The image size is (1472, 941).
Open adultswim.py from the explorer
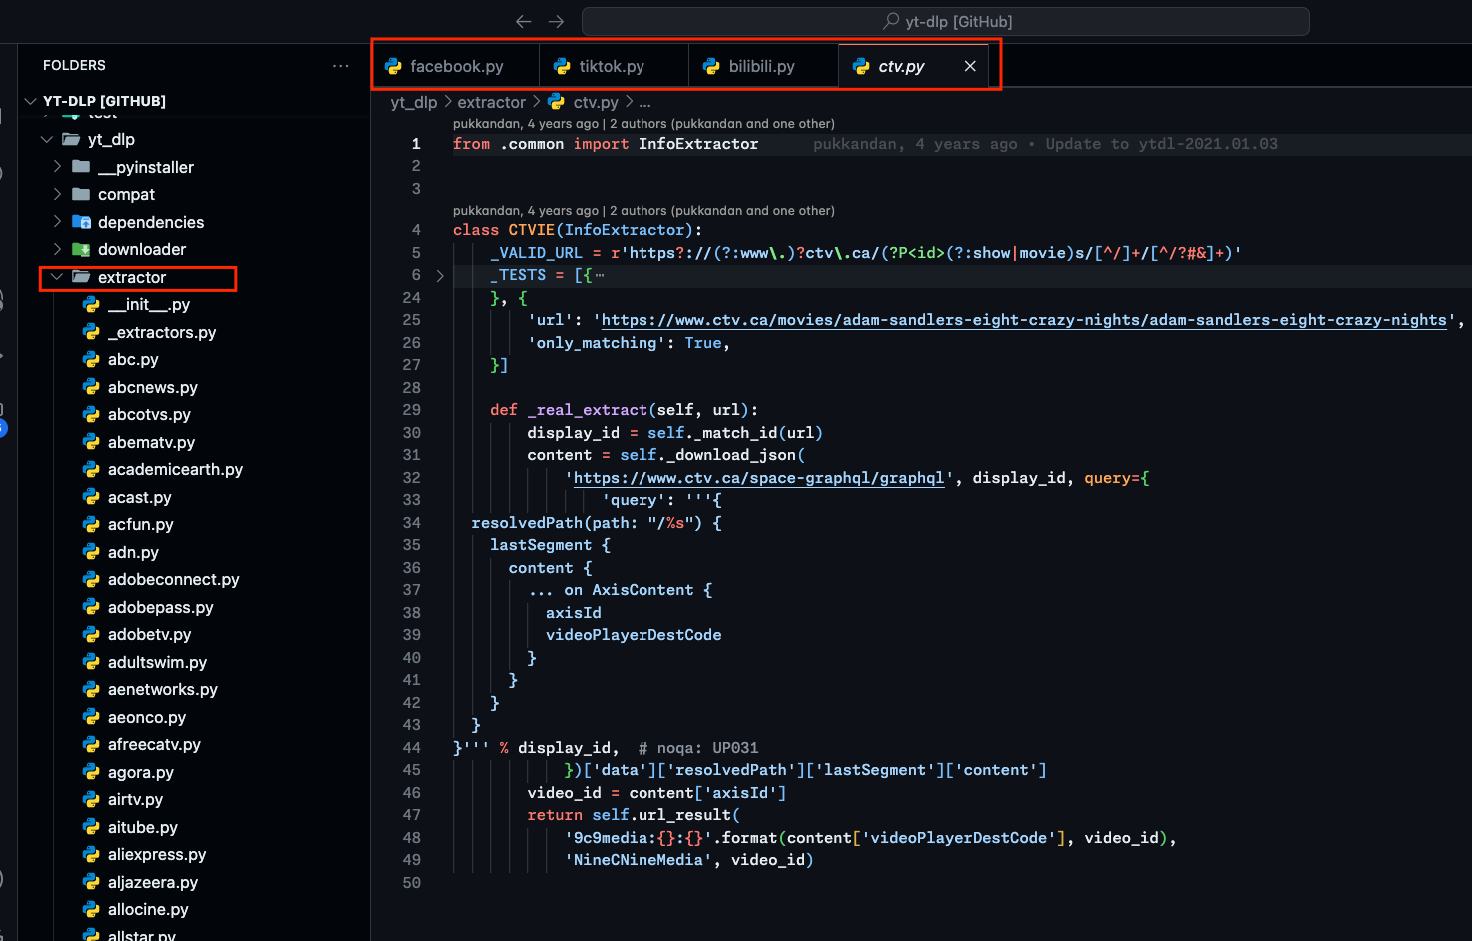coord(157,662)
